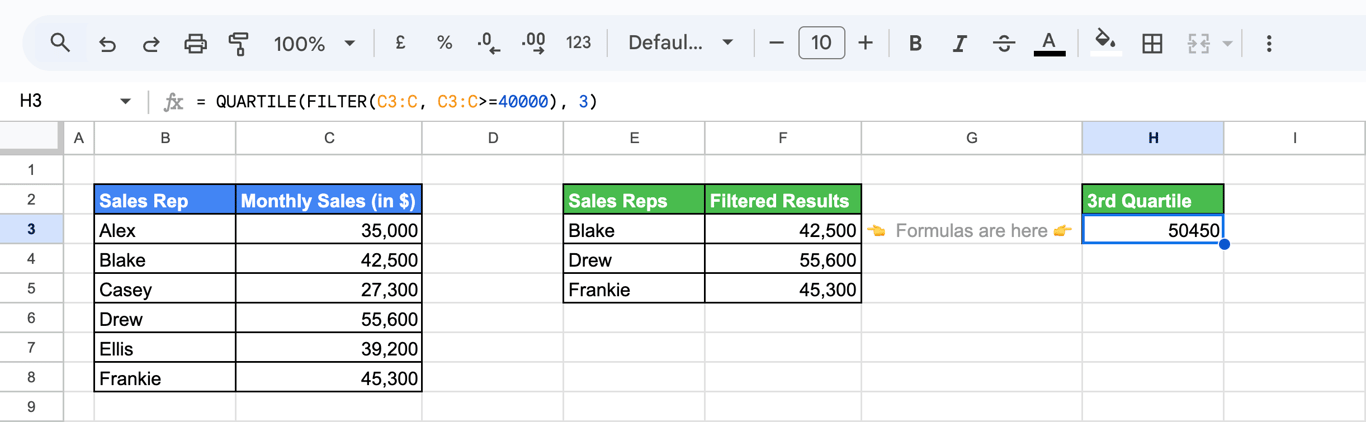
Task: Format cell as currency (£)
Action: click(x=400, y=43)
